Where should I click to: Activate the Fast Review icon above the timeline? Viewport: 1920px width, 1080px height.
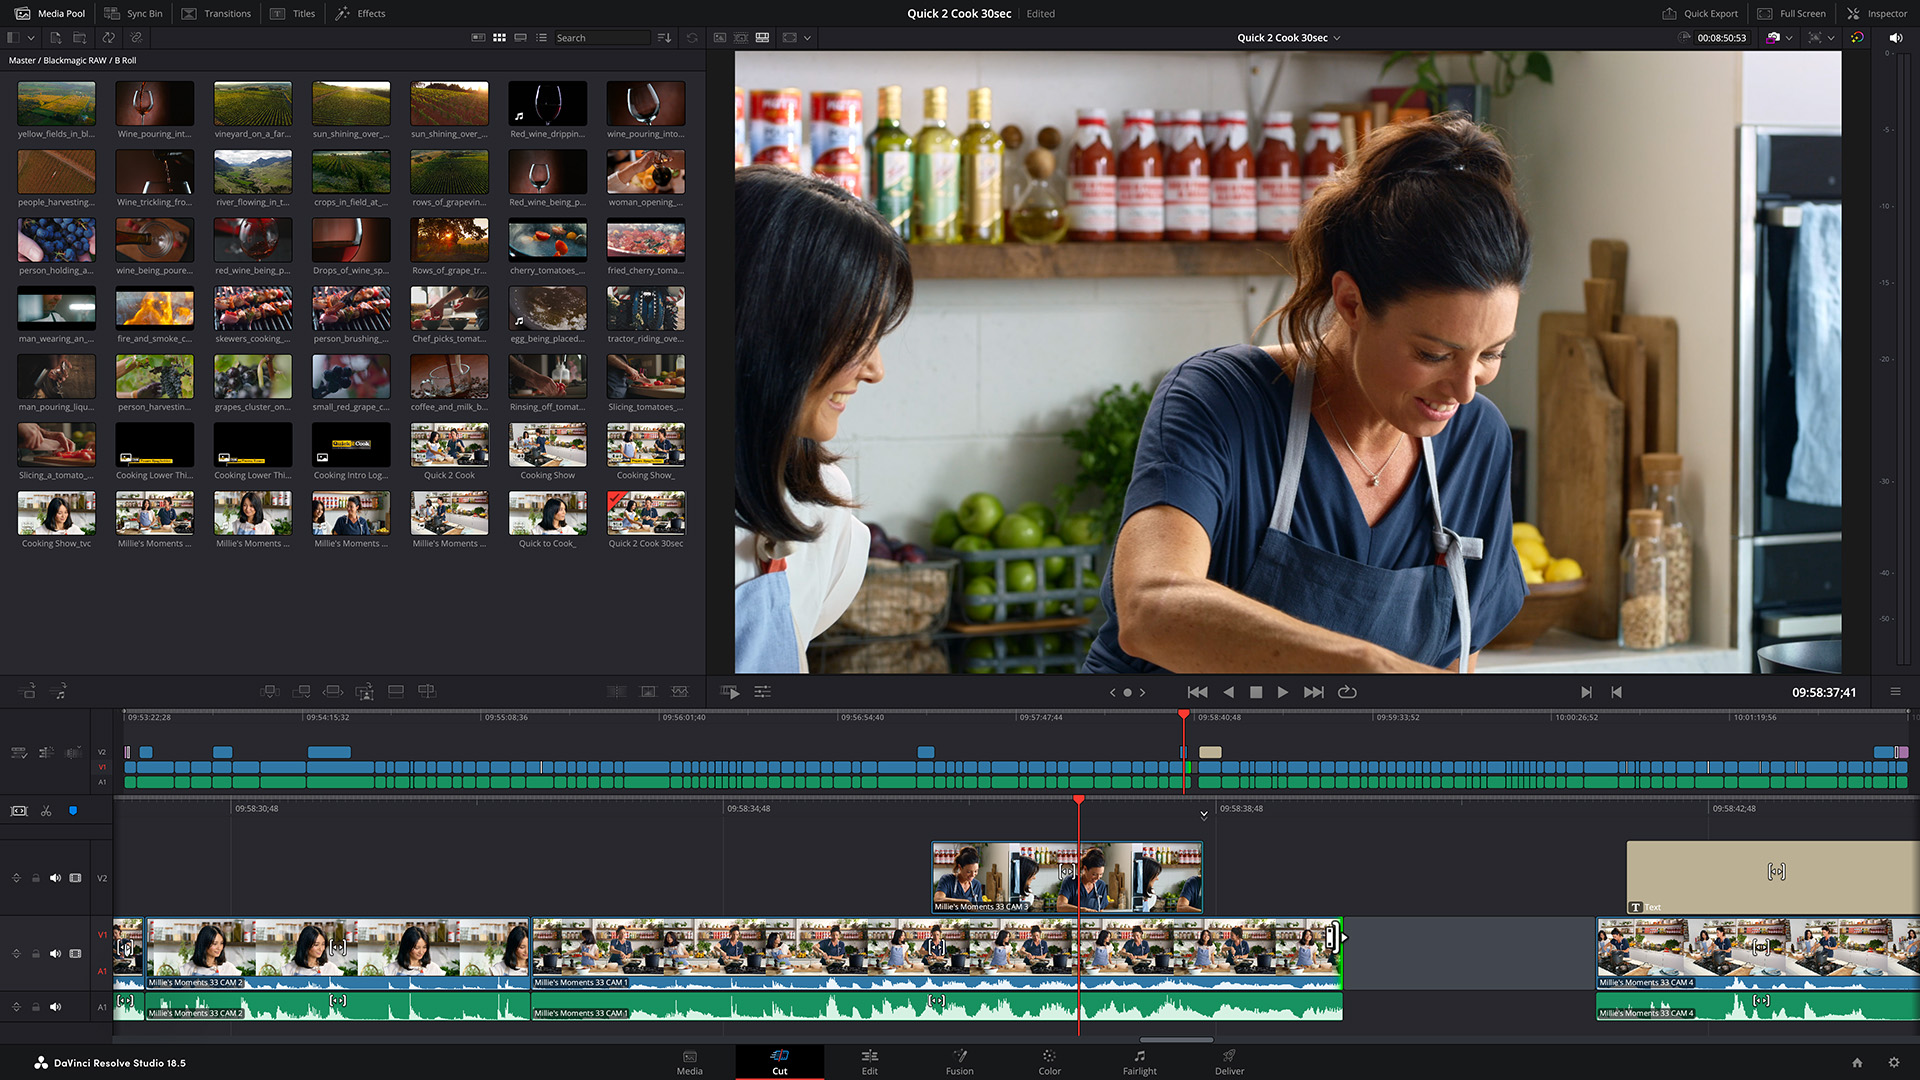tap(729, 691)
